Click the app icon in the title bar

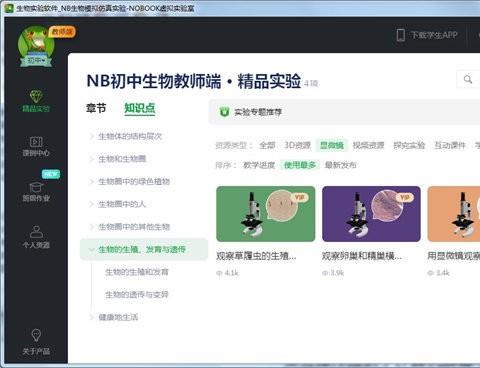pyautogui.click(x=10, y=8)
